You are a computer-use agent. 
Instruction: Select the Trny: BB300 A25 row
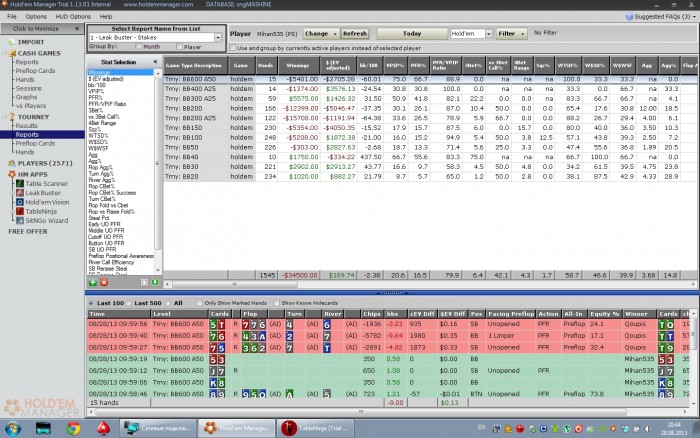click(x=429, y=99)
